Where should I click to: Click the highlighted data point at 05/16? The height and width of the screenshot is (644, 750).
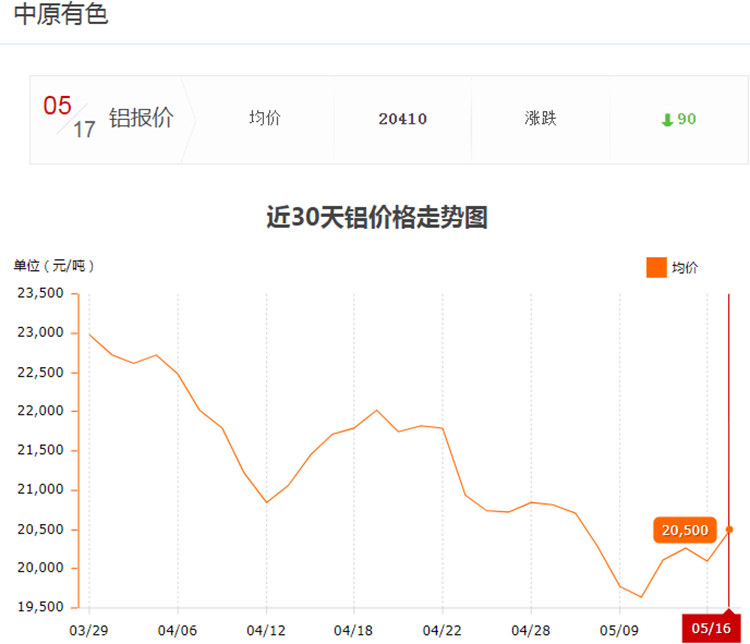[729, 530]
